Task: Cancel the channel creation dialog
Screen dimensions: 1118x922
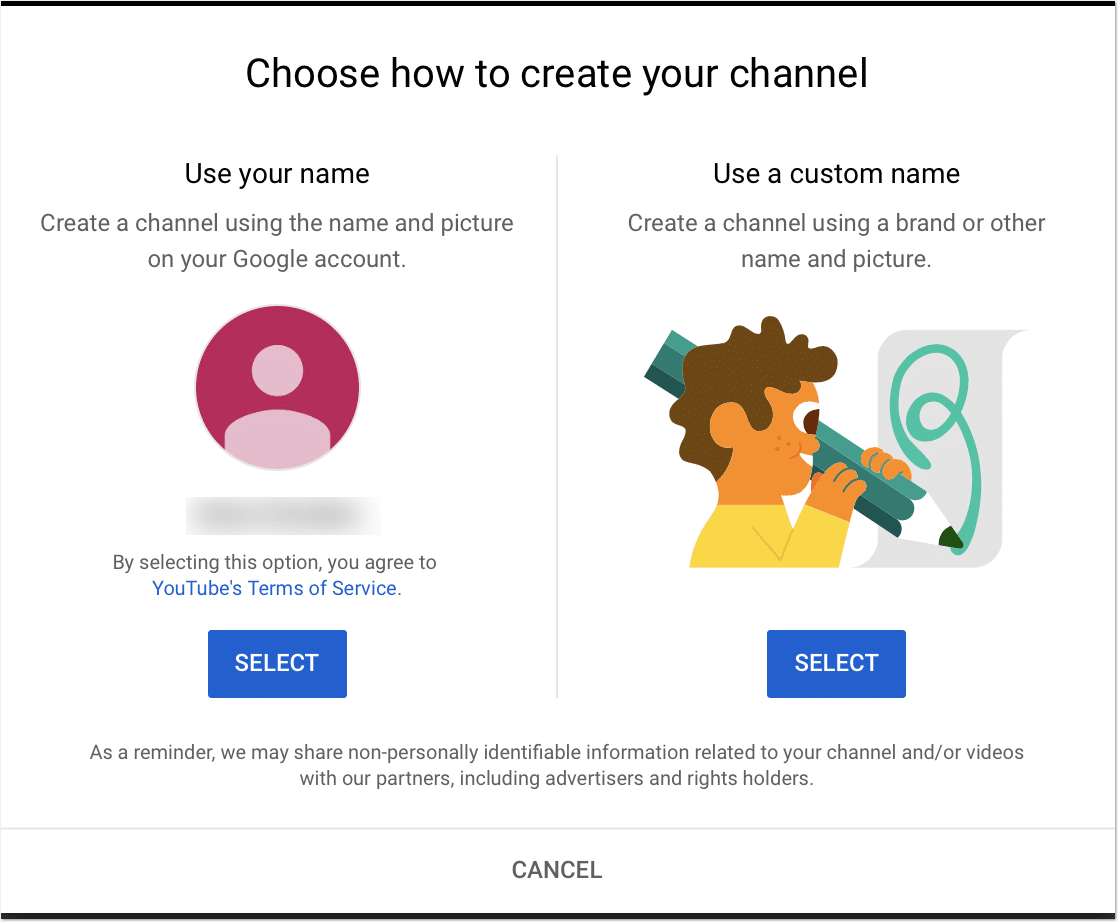Action: tap(557, 870)
